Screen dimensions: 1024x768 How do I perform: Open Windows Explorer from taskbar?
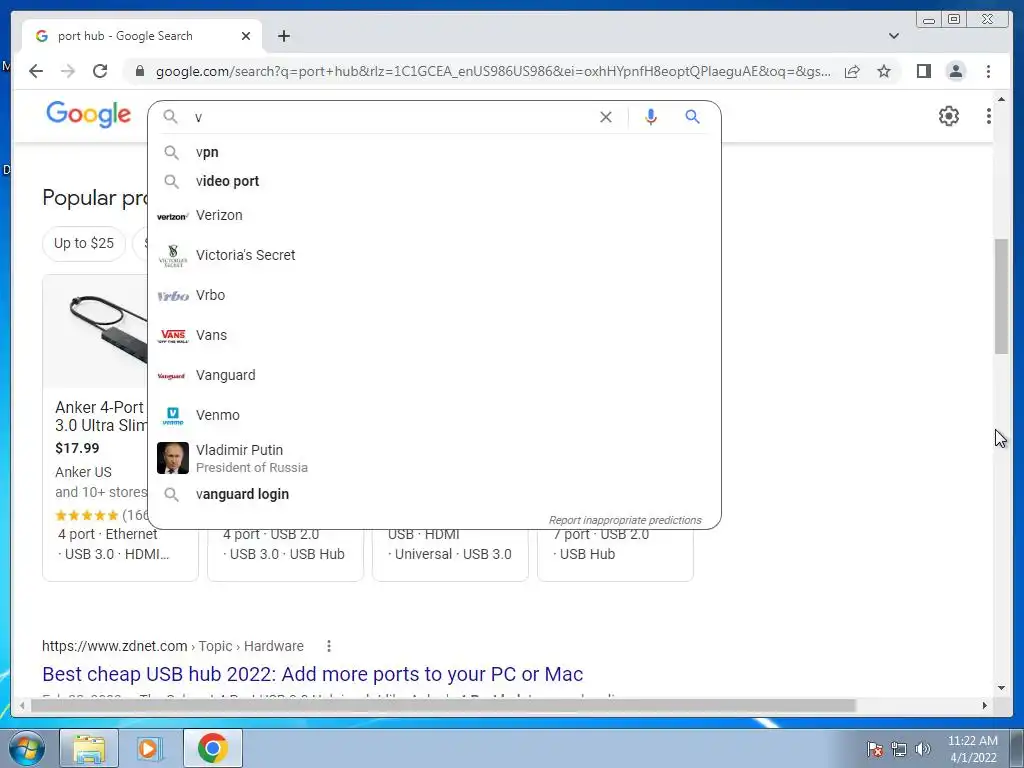click(x=89, y=748)
